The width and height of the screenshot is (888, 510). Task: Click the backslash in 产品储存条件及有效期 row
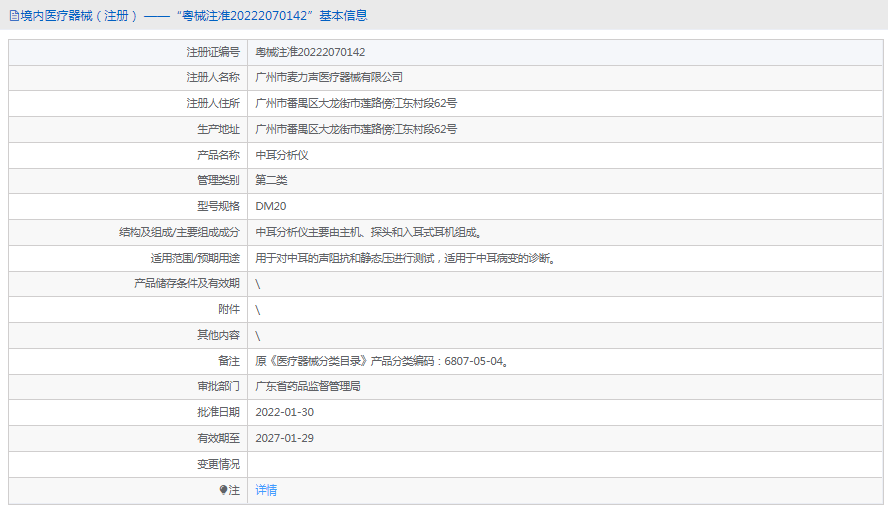tap(258, 284)
